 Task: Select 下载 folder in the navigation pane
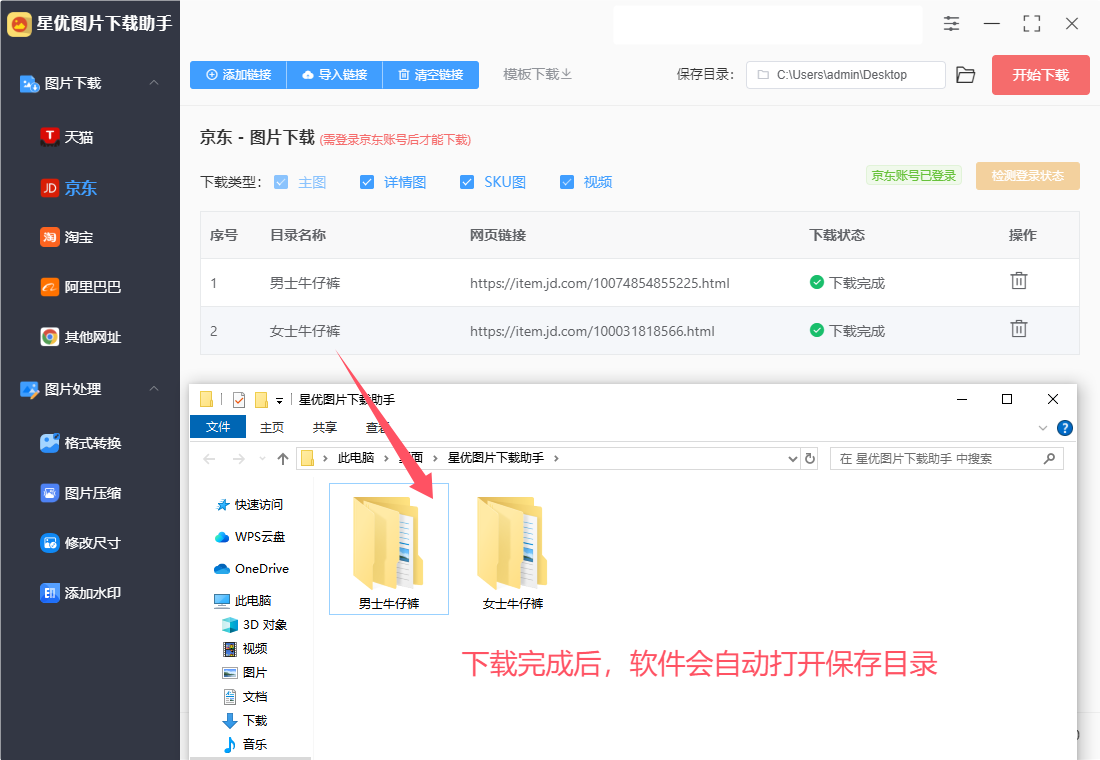[245, 720]
